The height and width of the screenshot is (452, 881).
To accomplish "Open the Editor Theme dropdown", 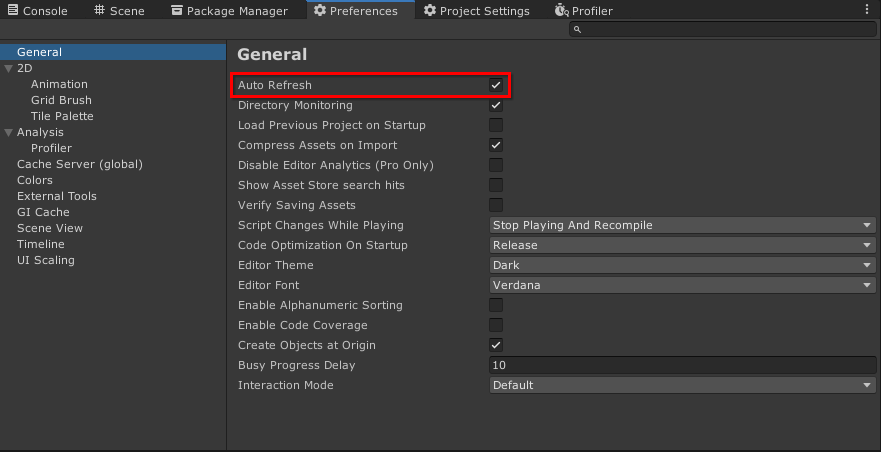I will [682, 265].
